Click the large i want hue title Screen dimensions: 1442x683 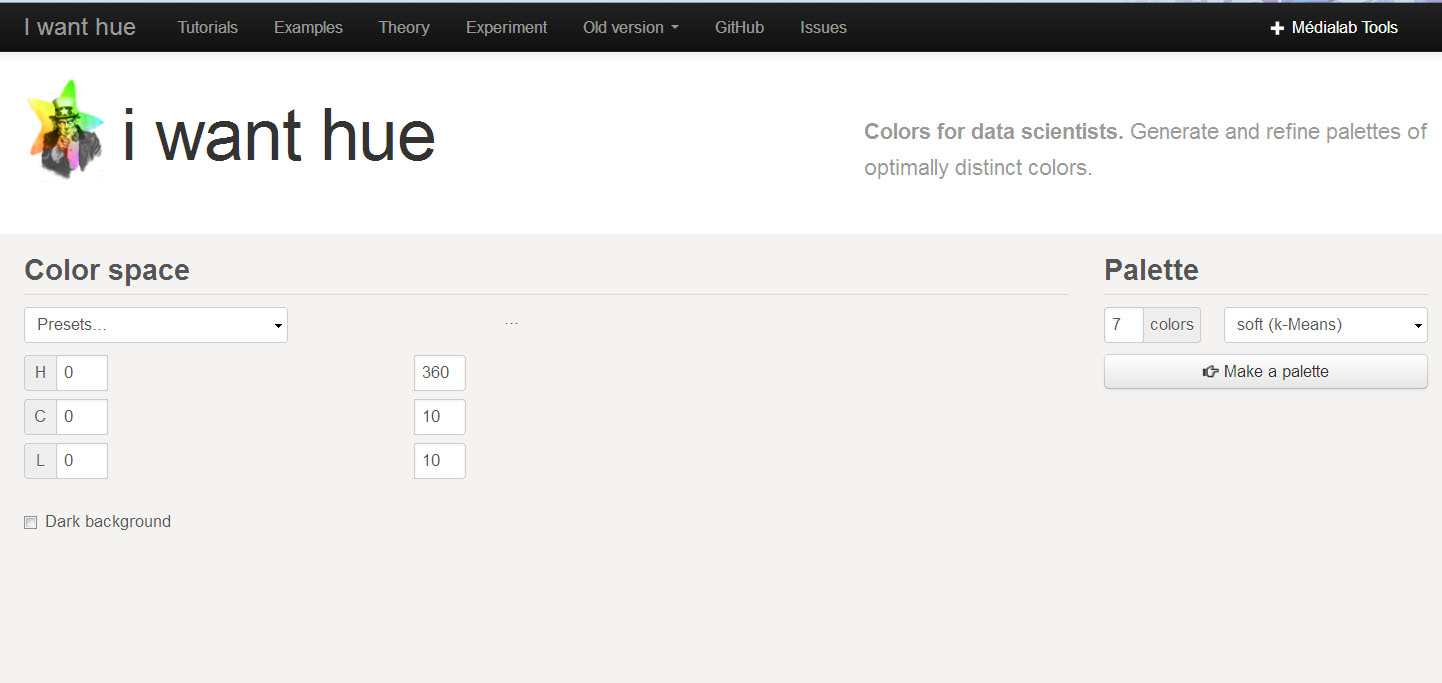pos(279,135)
